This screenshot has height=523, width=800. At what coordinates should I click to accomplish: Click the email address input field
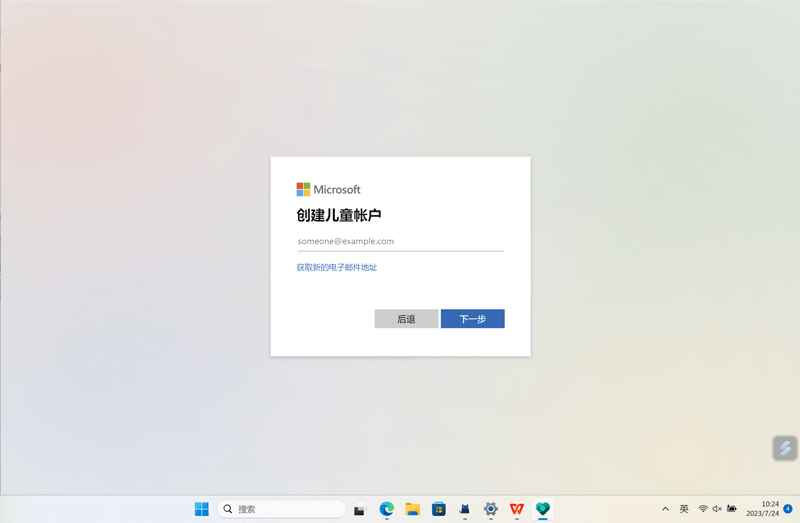pos(401,241)
